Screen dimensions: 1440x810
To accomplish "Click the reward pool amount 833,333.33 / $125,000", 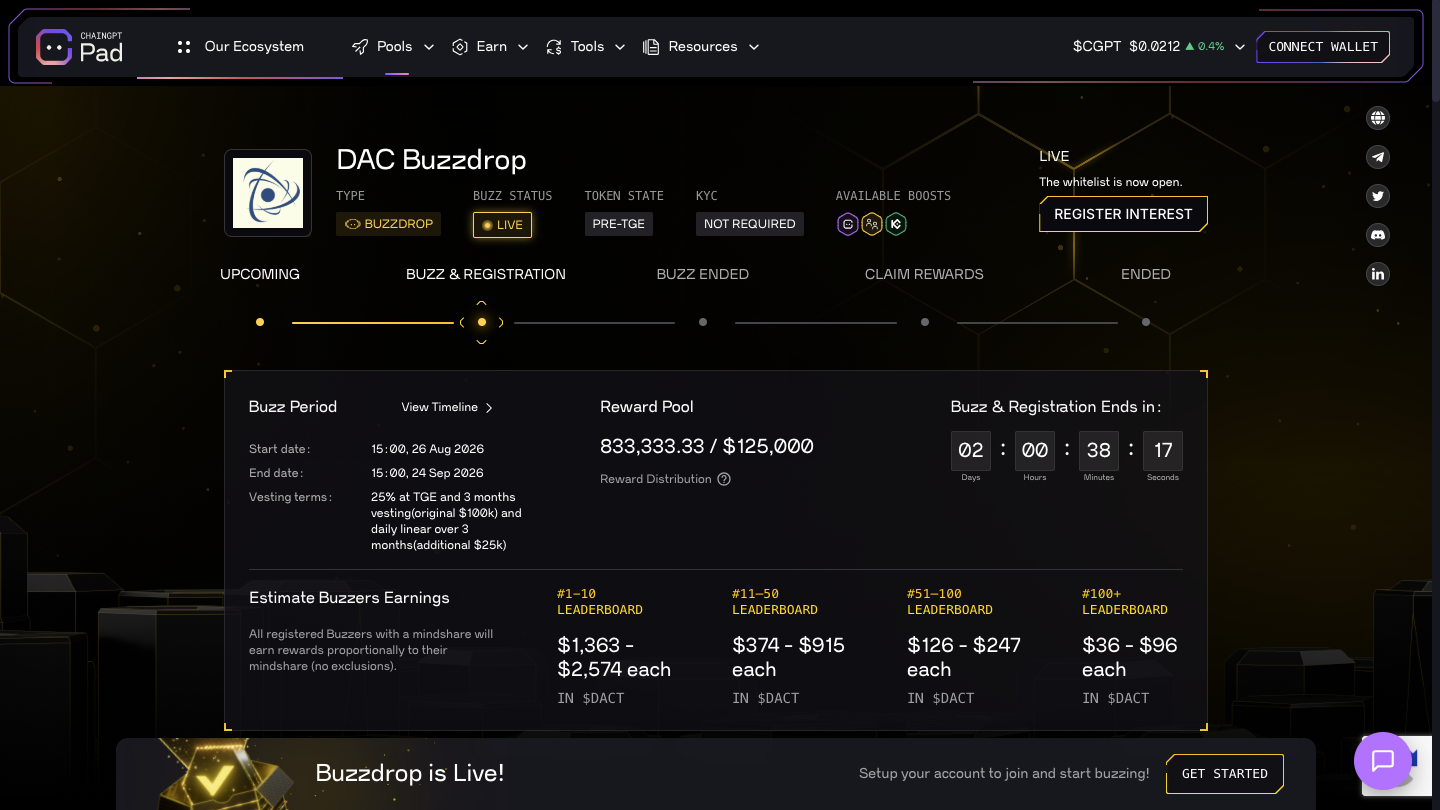I will 707,447.
